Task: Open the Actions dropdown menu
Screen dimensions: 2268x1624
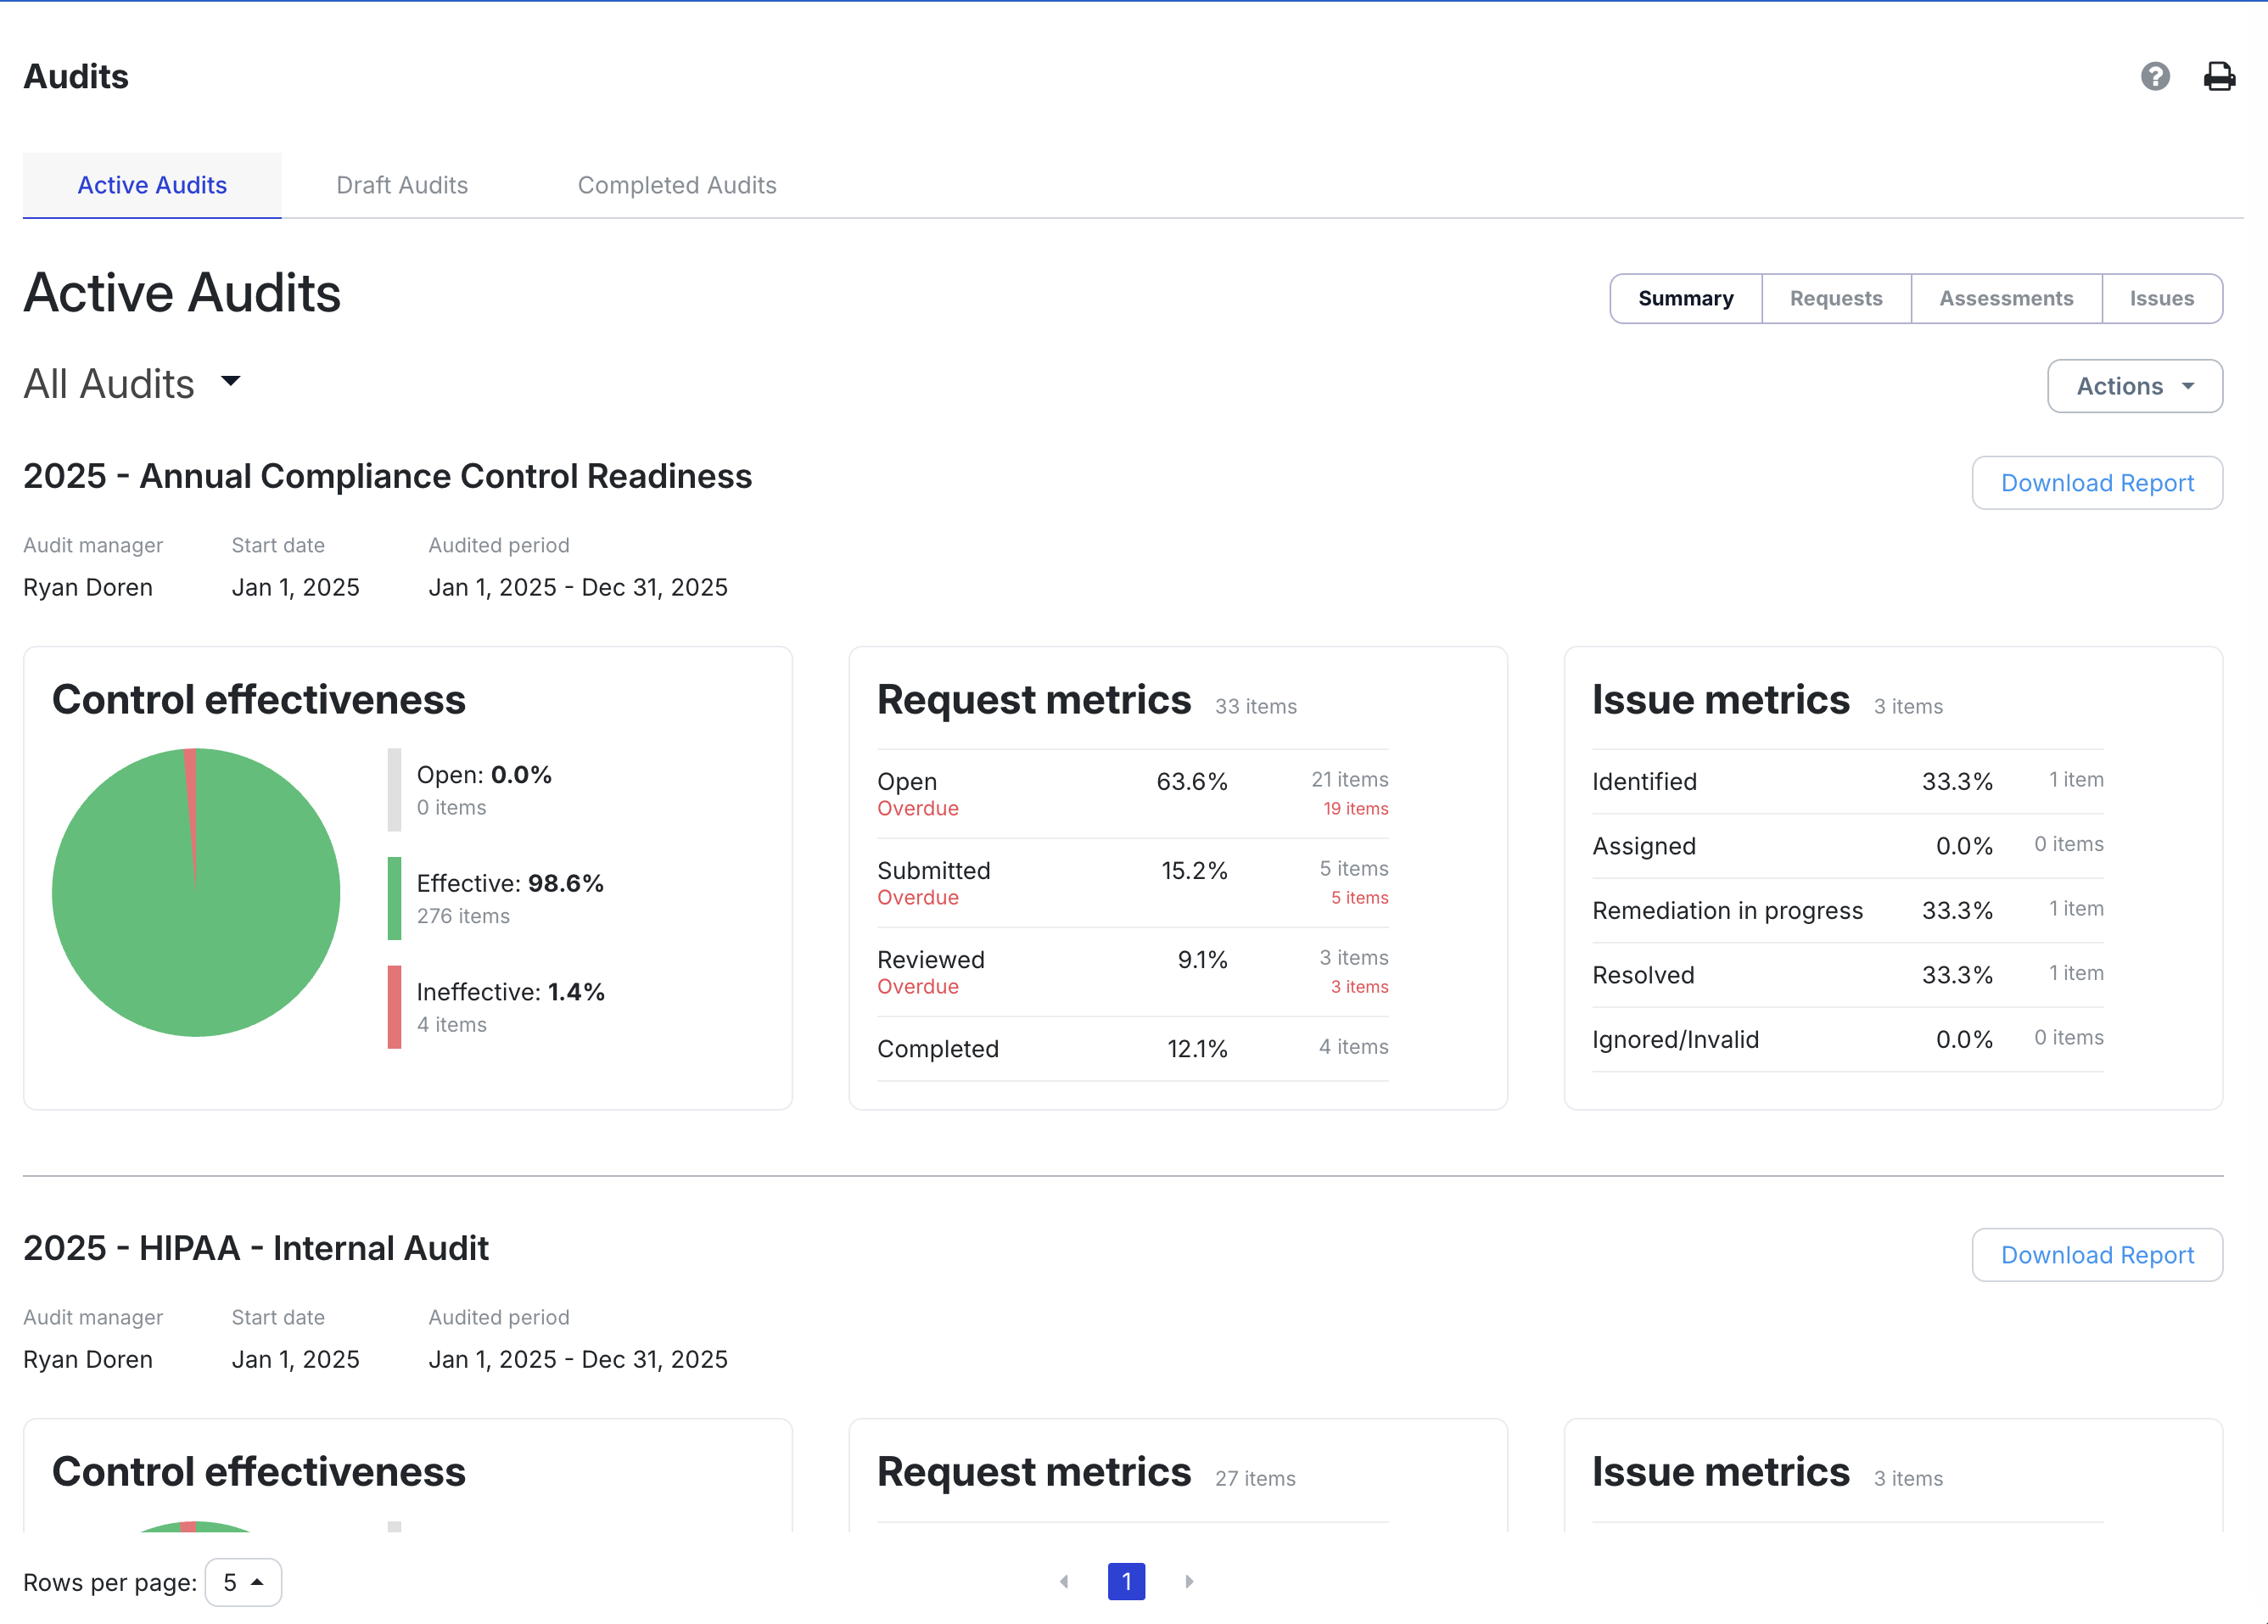Action: click(2134, 386)
